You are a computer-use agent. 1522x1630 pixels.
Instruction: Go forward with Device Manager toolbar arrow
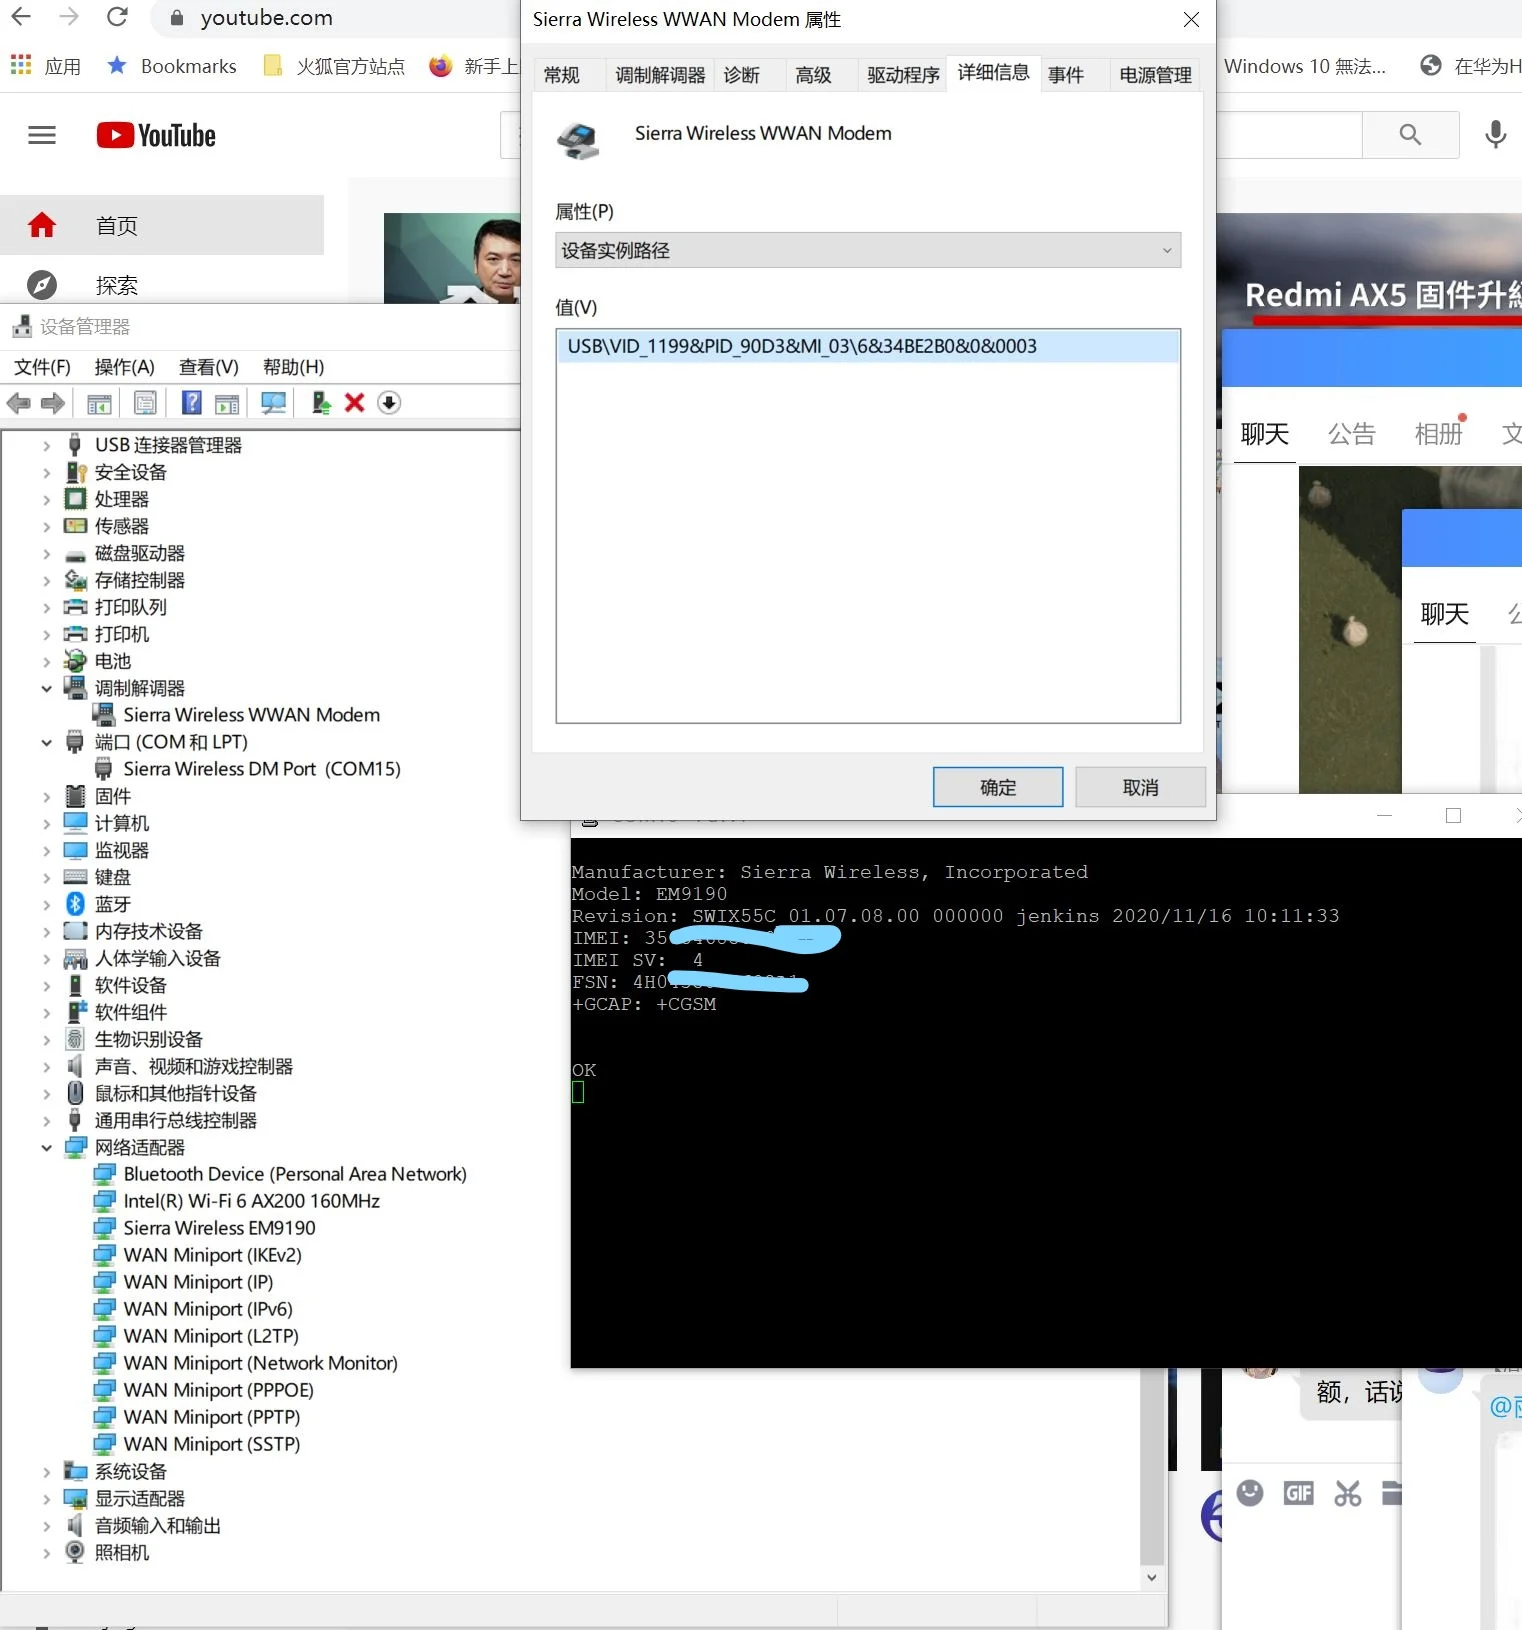point(53,403)
